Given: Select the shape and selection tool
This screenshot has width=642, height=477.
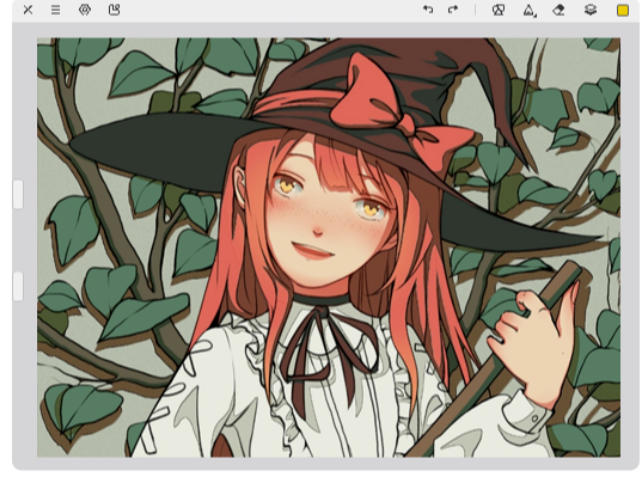Looking at the screenshot, I should 499,10.
